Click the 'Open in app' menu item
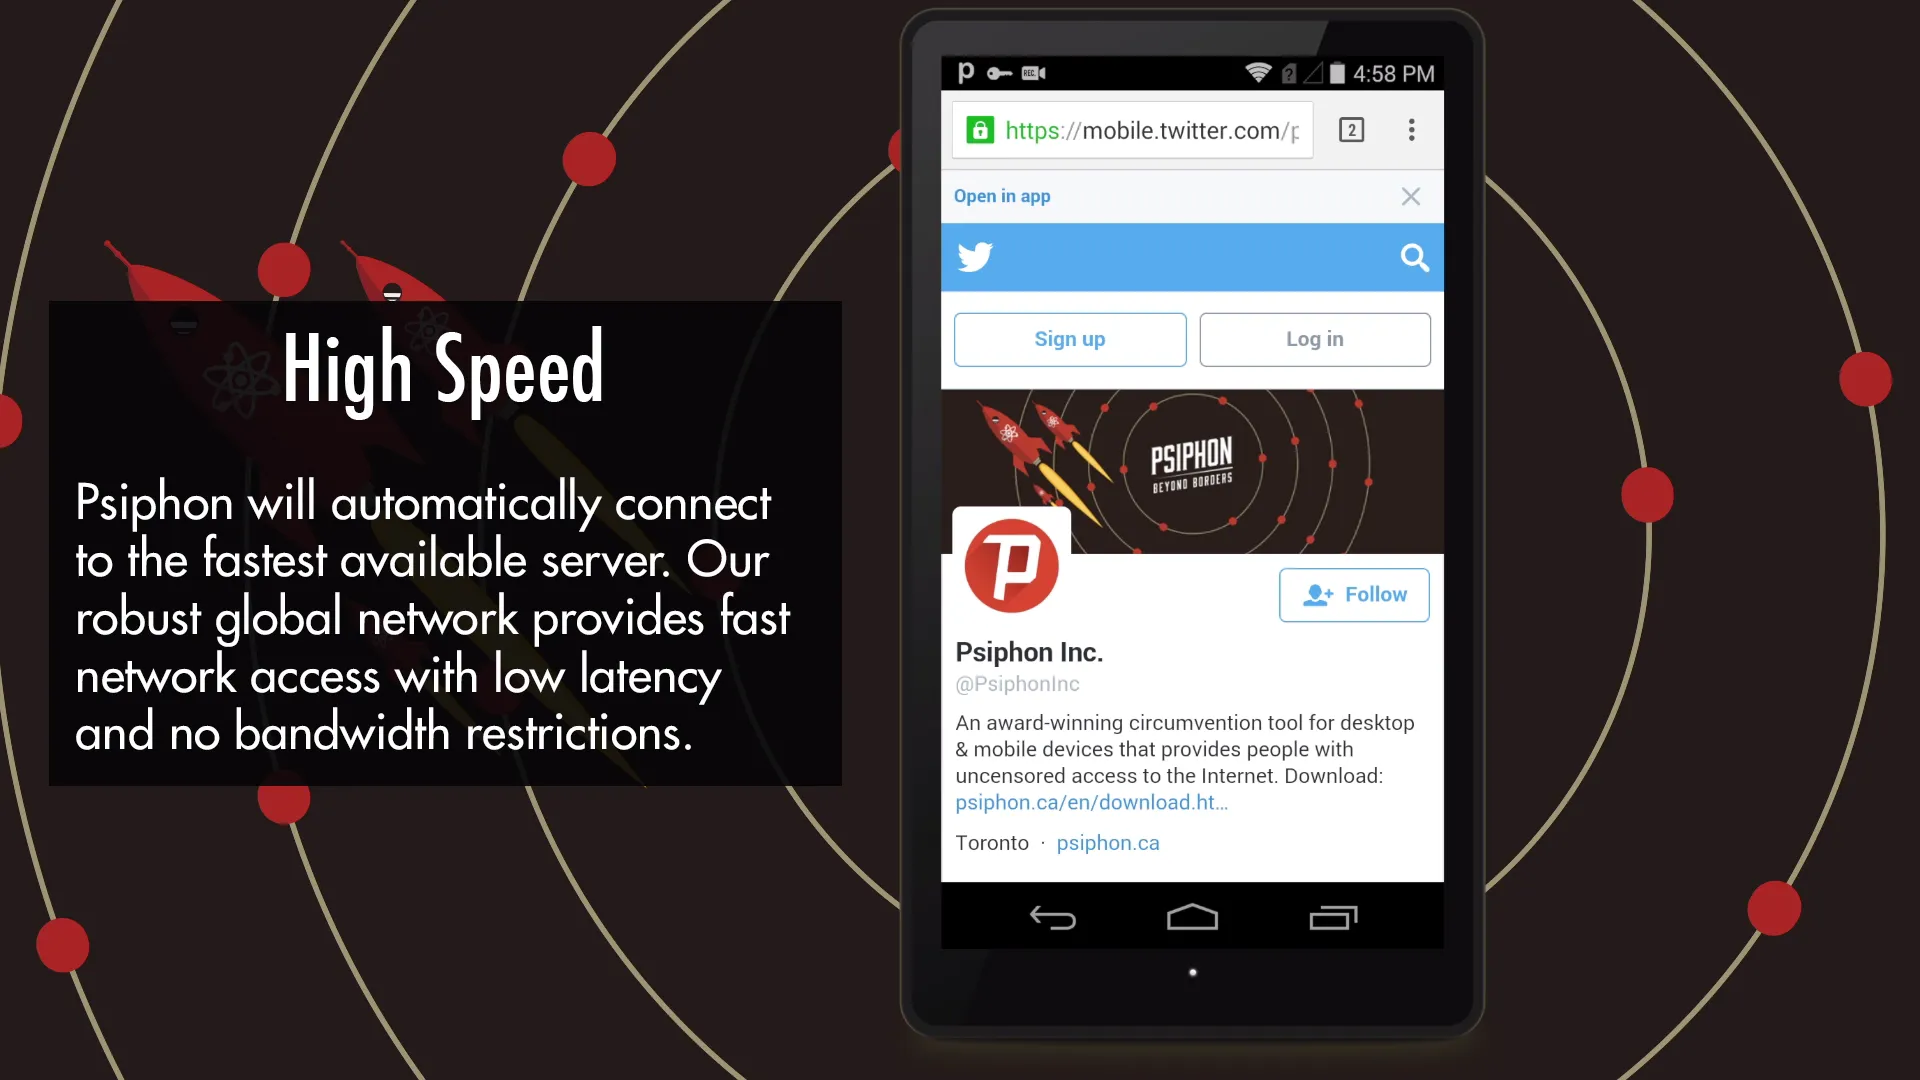The image size is (1920, 1080). click(x=1002, y=196)
